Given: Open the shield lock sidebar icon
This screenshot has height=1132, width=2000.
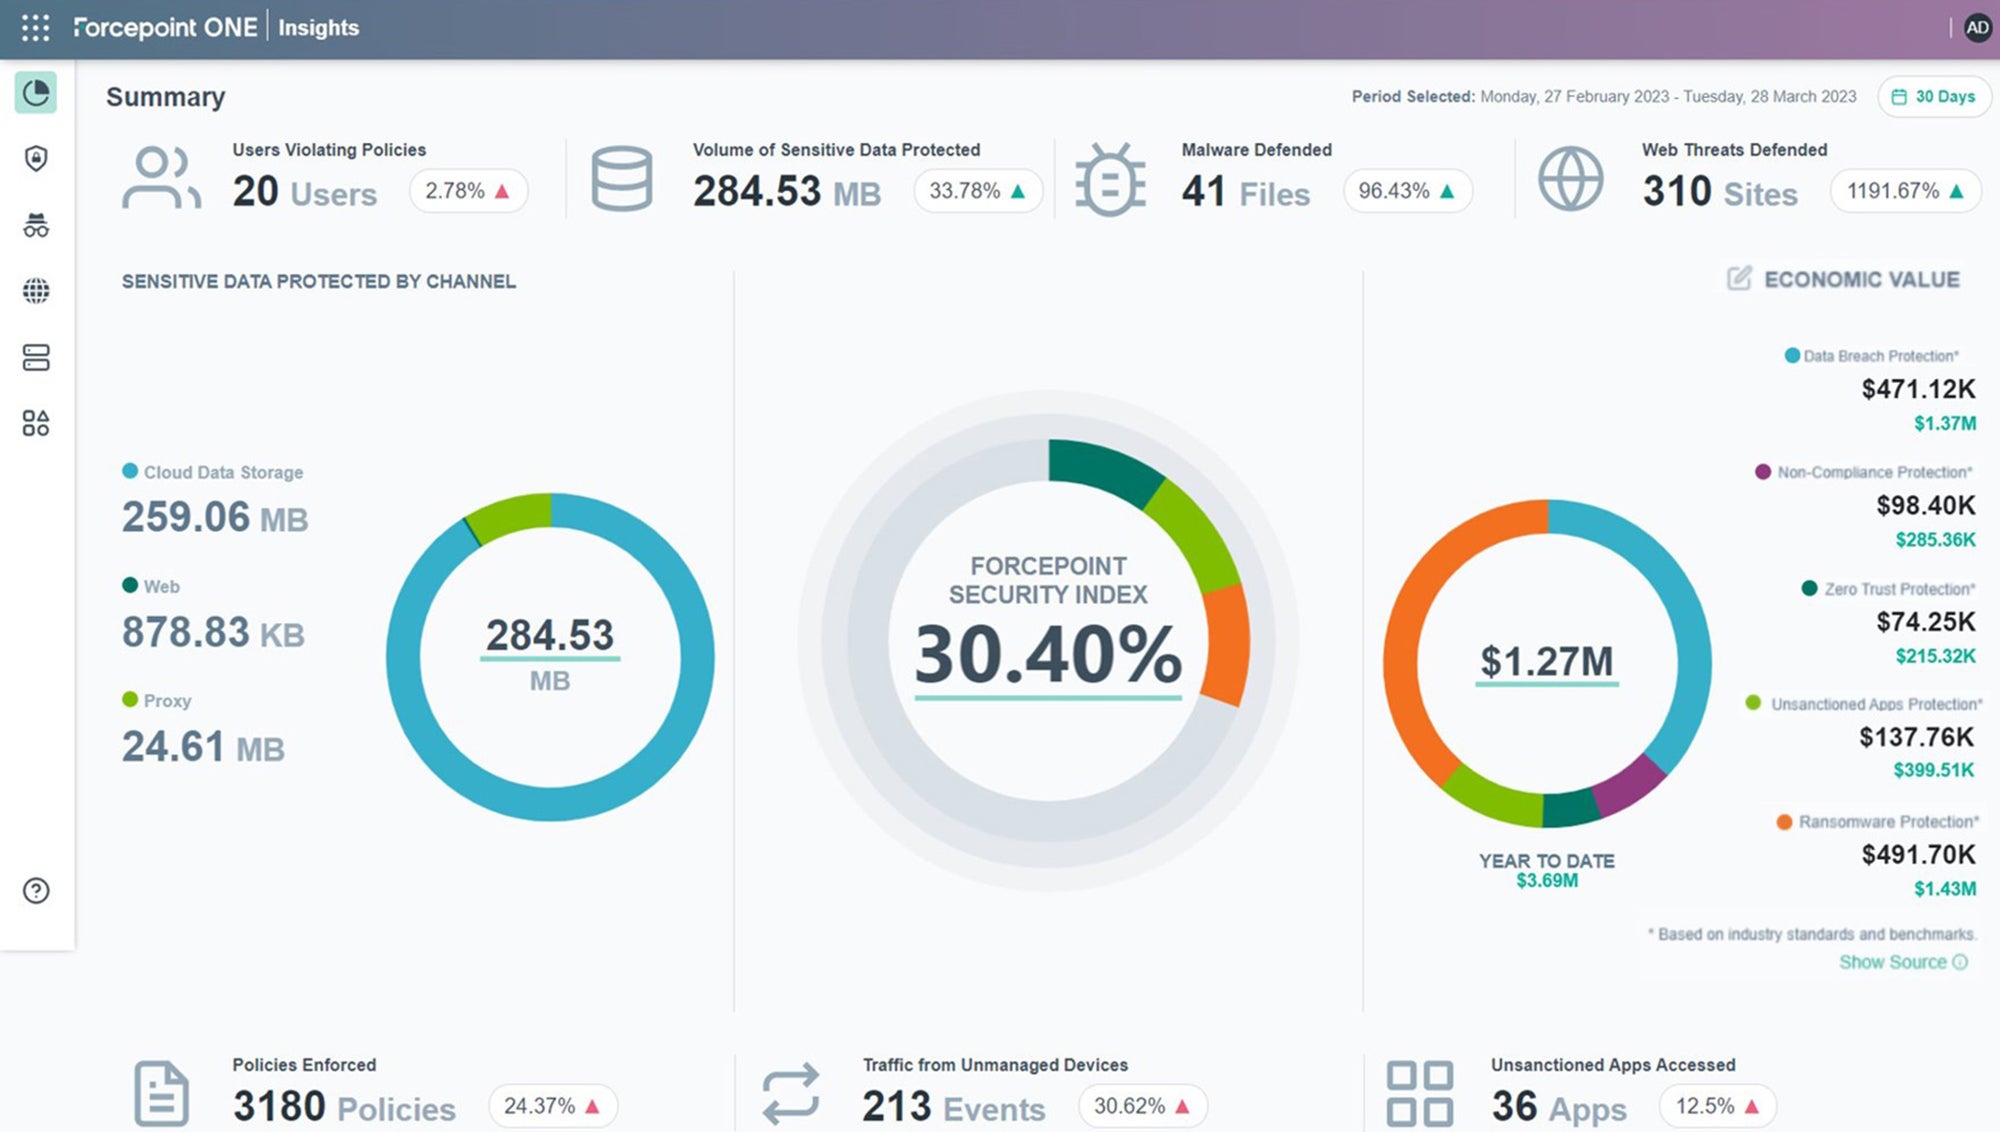Looking at the screenshot, I should 36,159.
